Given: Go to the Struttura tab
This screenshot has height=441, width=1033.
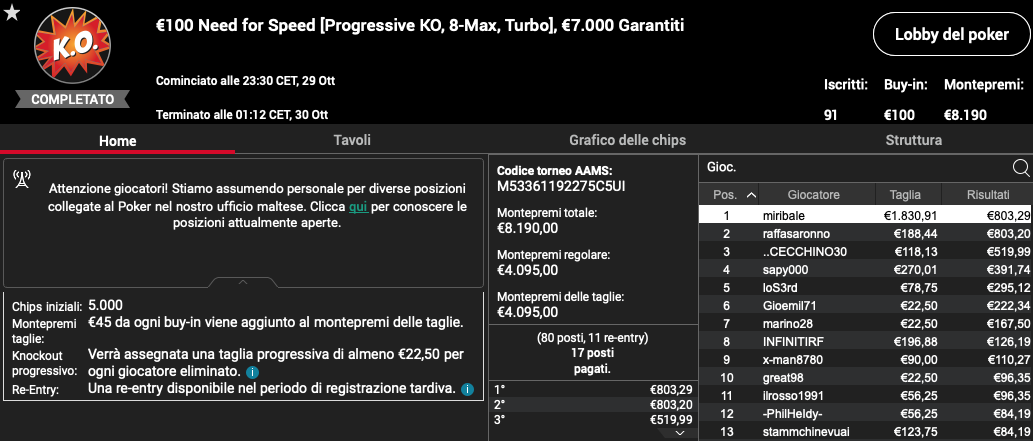Looking at the screenshot, I should (x=913, y=140).
